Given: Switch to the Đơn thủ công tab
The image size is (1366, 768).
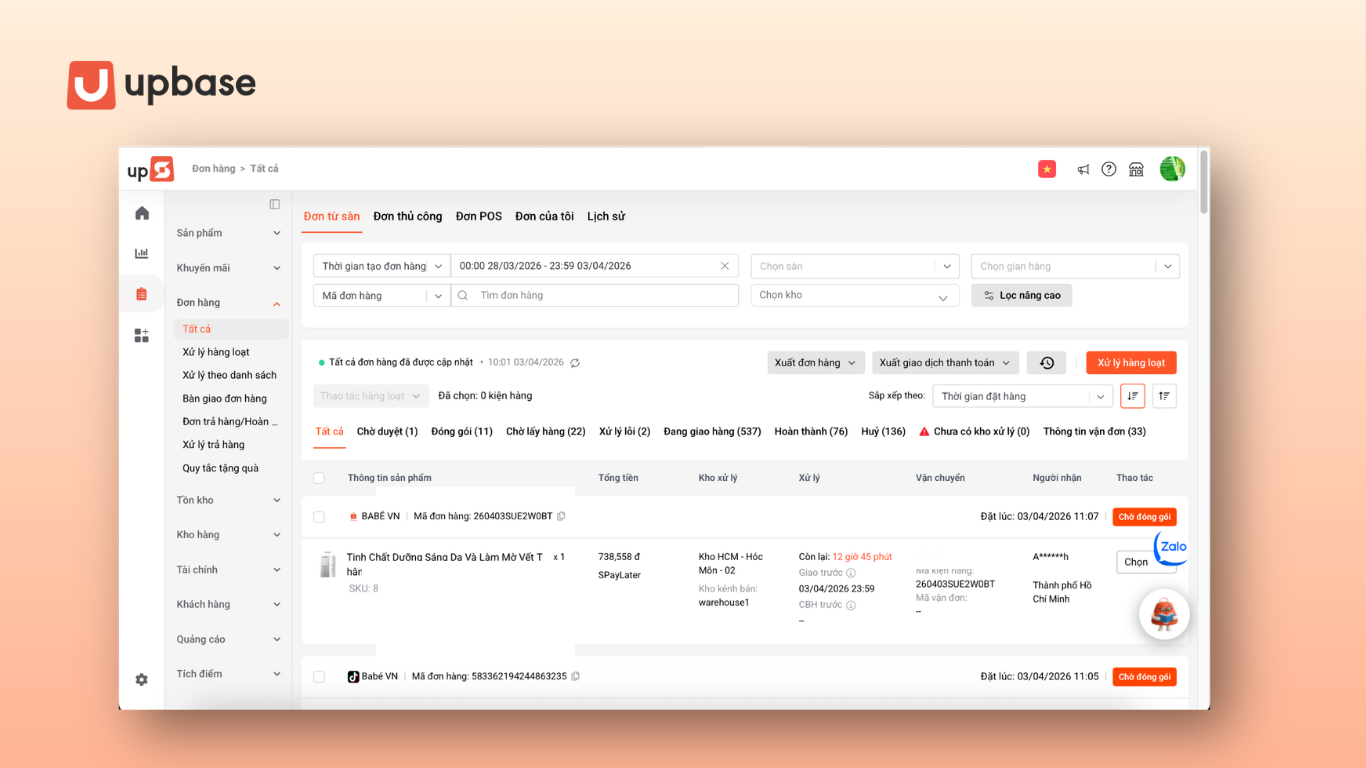Looking at the screenshot, I should pos(408,216).
